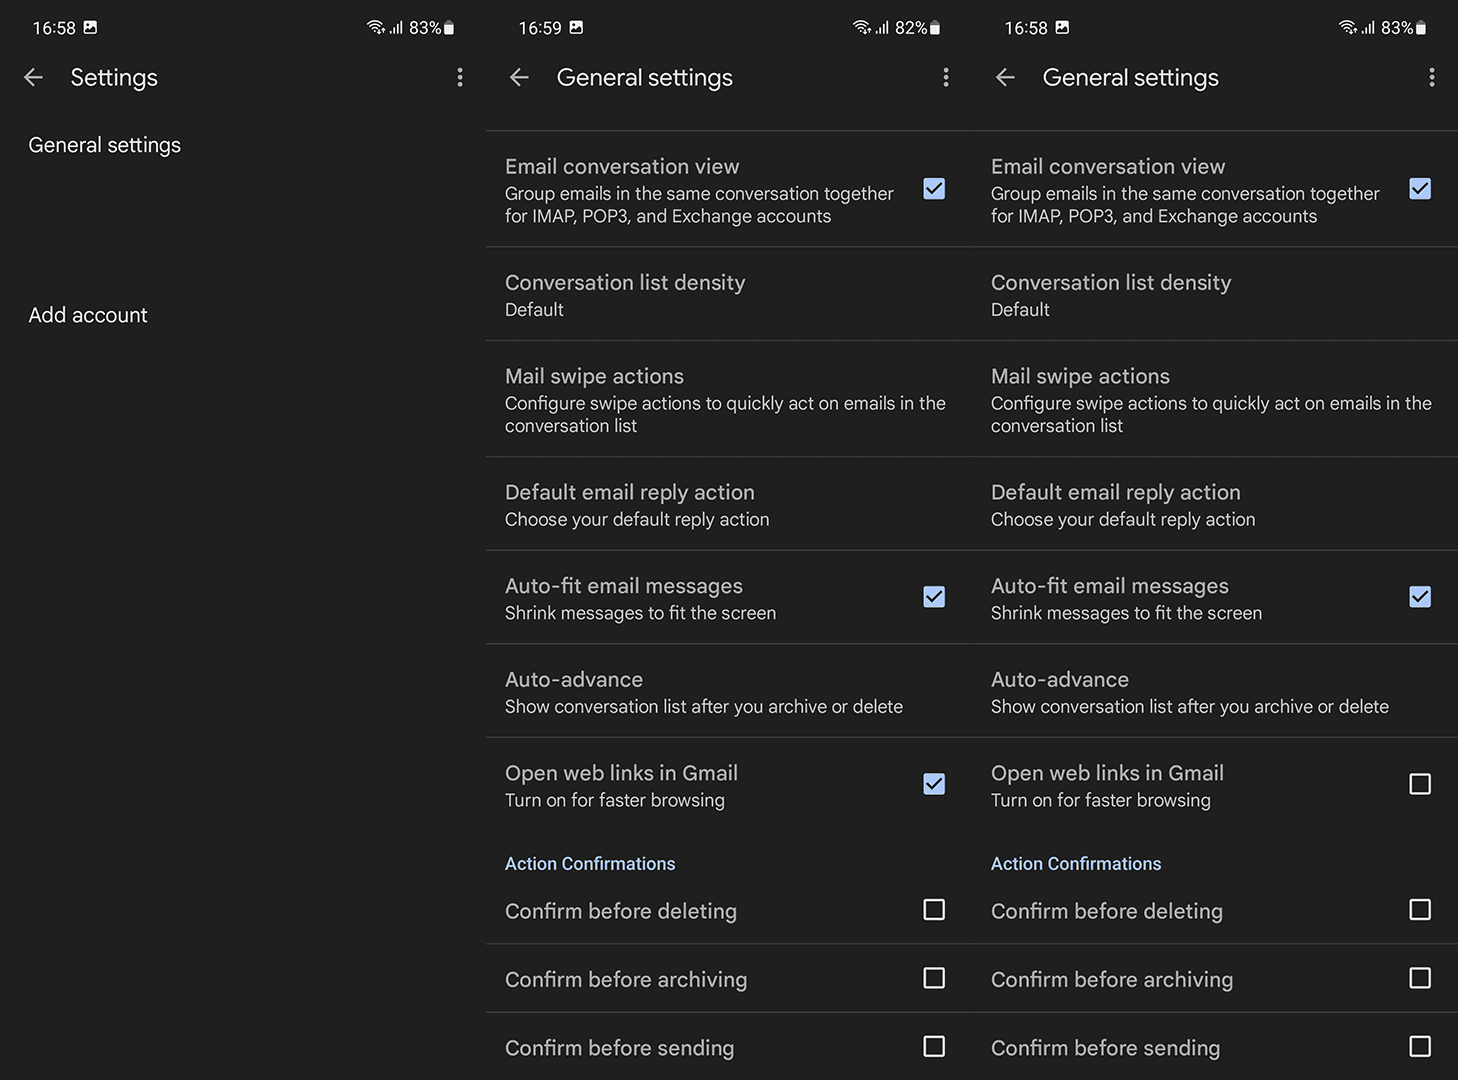Tap General settings title in middle screen
The height and width of the screenshot is (1080, 1458).
(645, 78)
